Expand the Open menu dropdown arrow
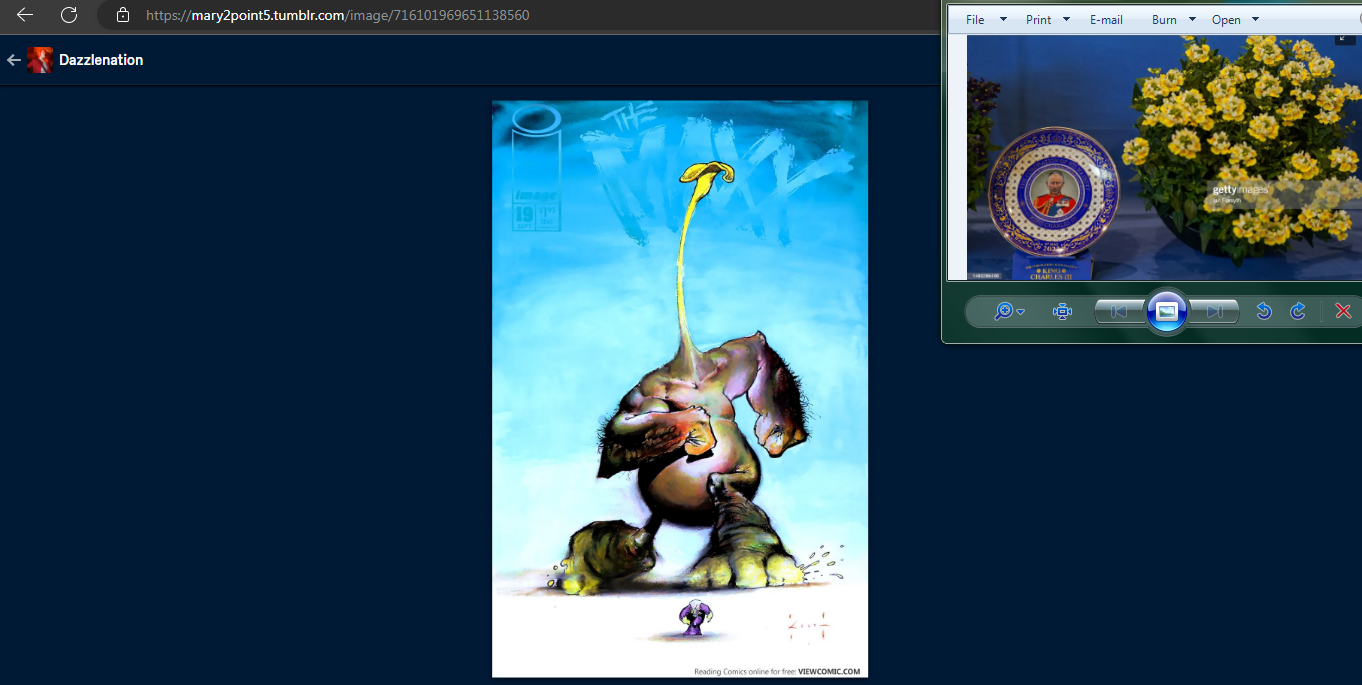The image size is (1362, 685). [x=1255, y=20]
